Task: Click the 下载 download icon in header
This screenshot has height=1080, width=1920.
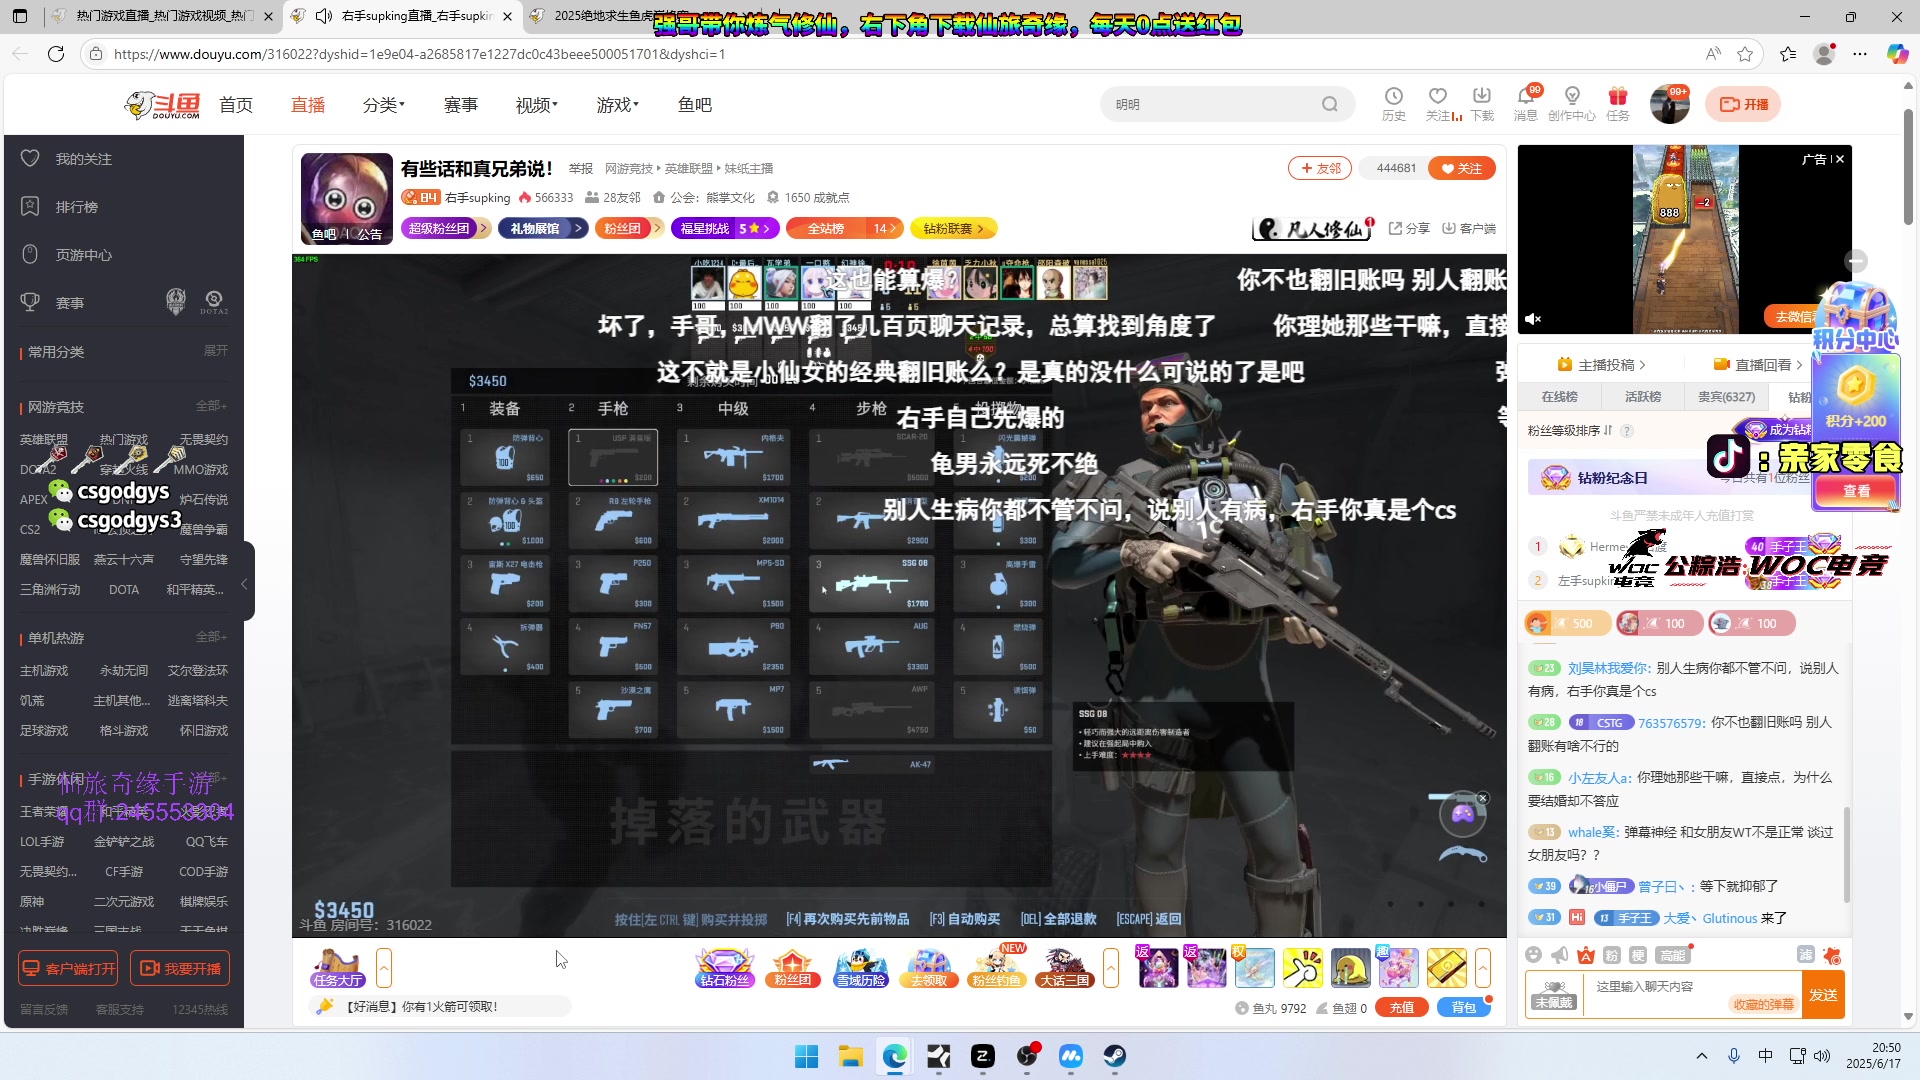Action: 1482,104
